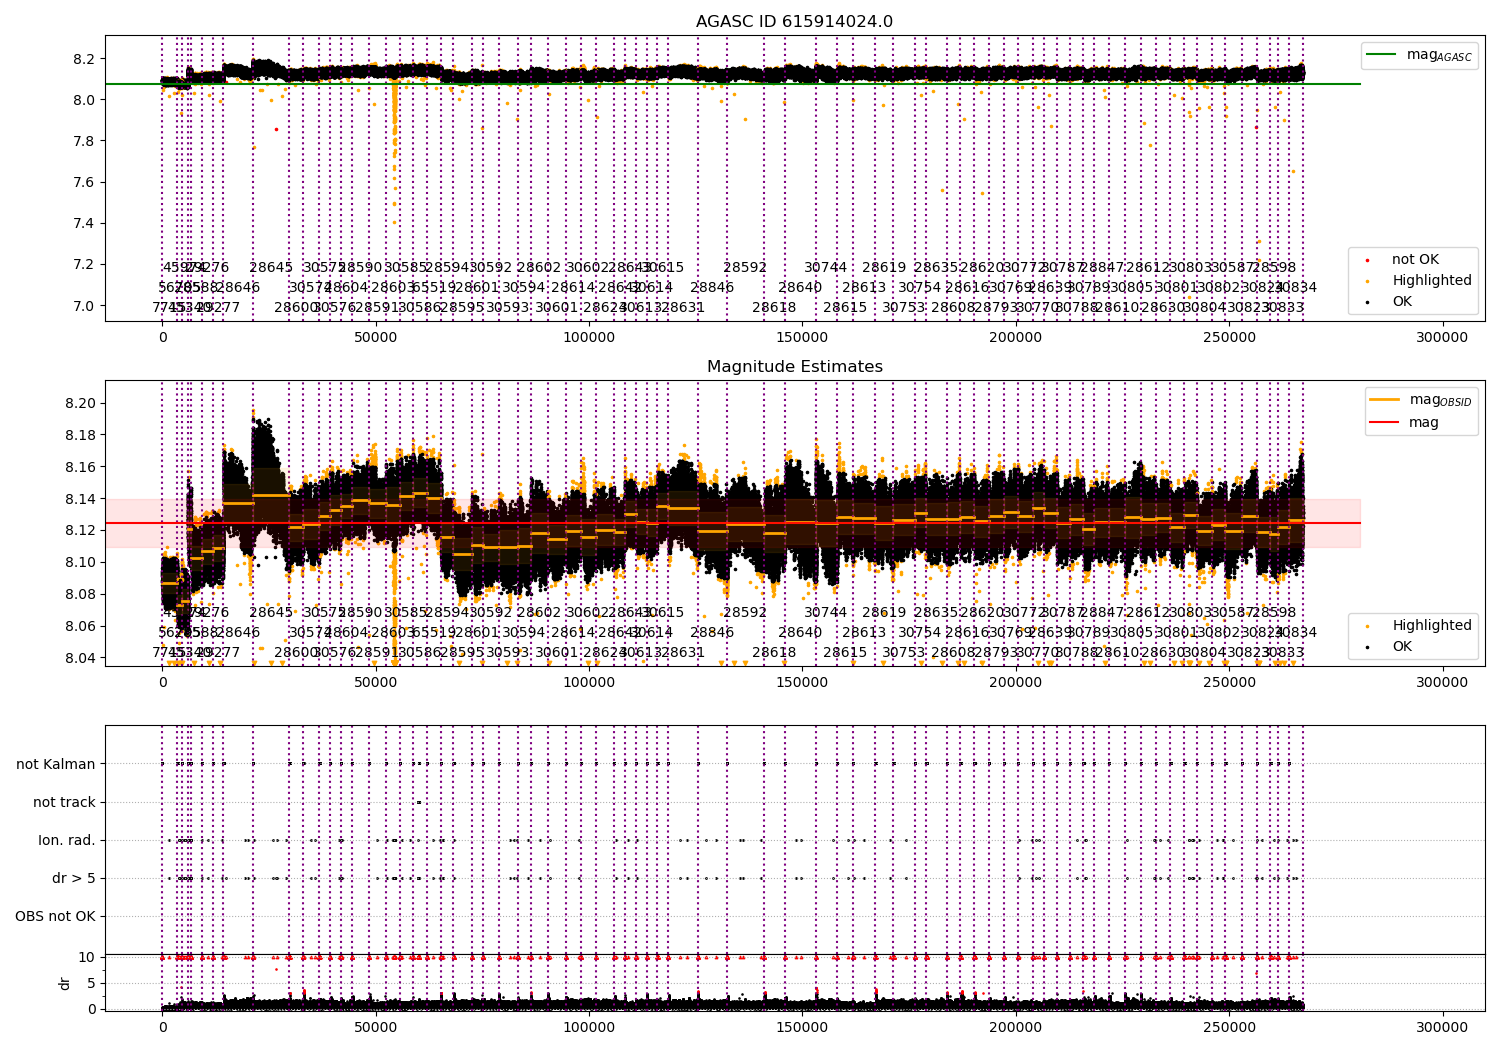Click y-tick '8.20' on Magnitude Estimates plot
This screenshot has width=1500, height=1050.
click(x=80, y=404)
